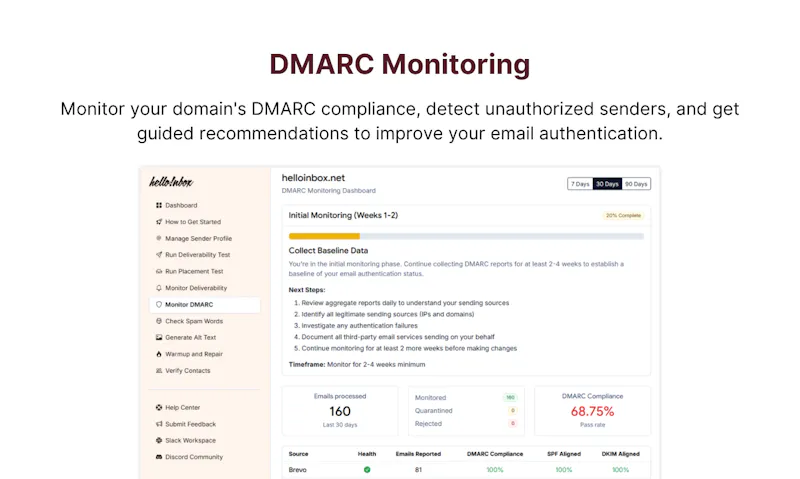This screenshot has width=800, height=479.
Task: Click the Manage Sender Profile icon
Action: [159, 238]
